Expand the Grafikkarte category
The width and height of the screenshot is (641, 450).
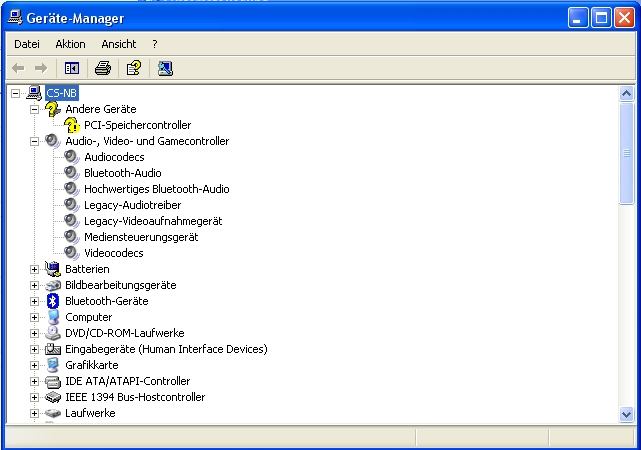(34, 365)
